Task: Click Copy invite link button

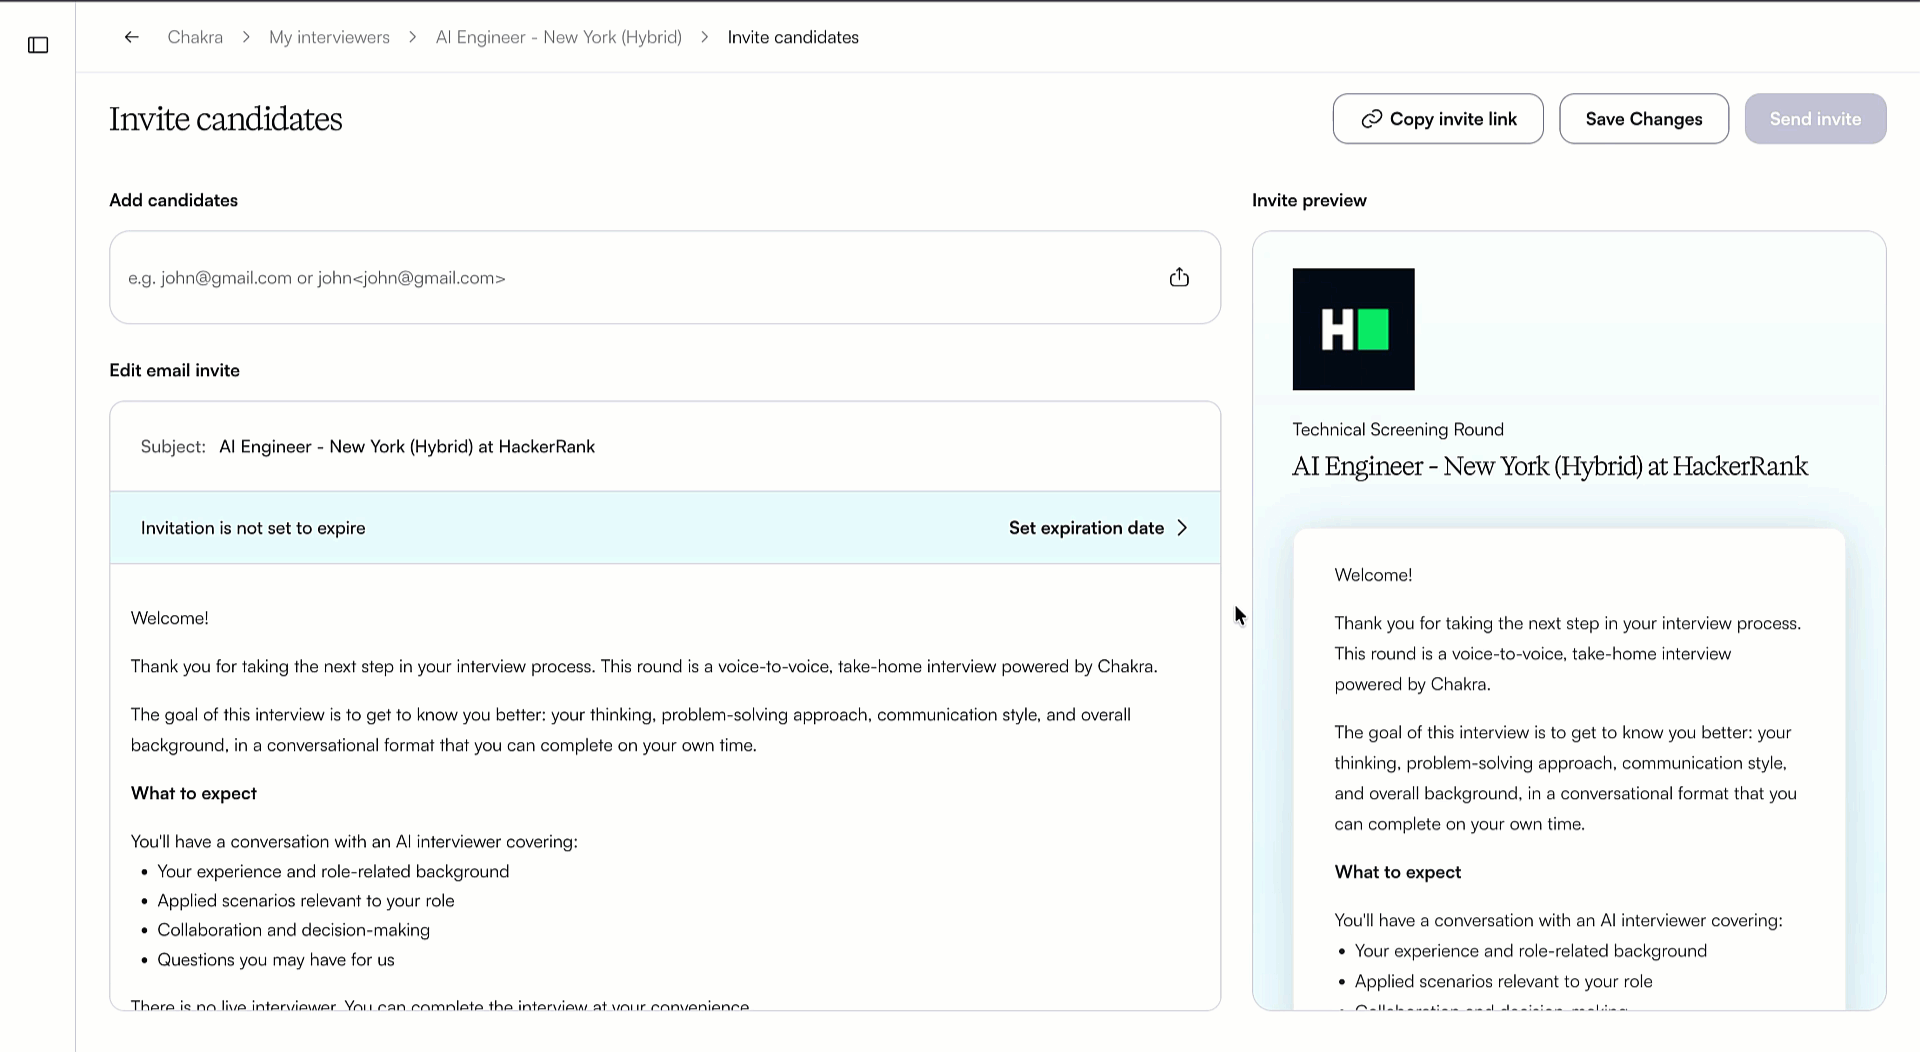Action: point(1438,119)
